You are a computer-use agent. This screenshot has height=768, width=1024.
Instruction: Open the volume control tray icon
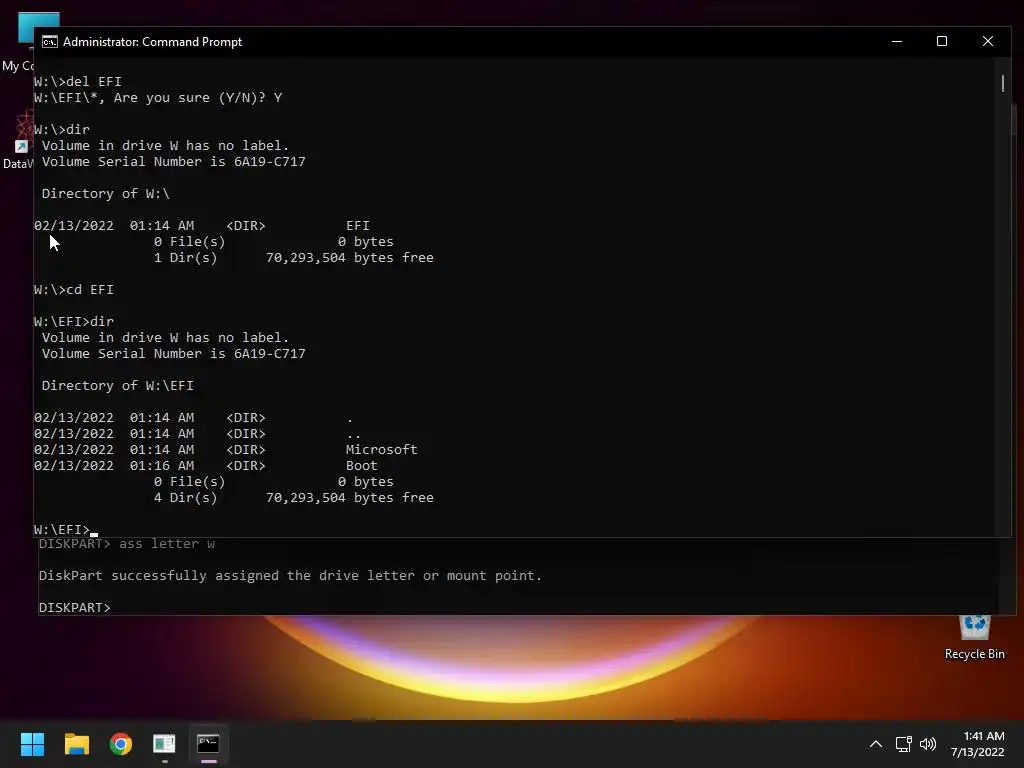[928, 744]
